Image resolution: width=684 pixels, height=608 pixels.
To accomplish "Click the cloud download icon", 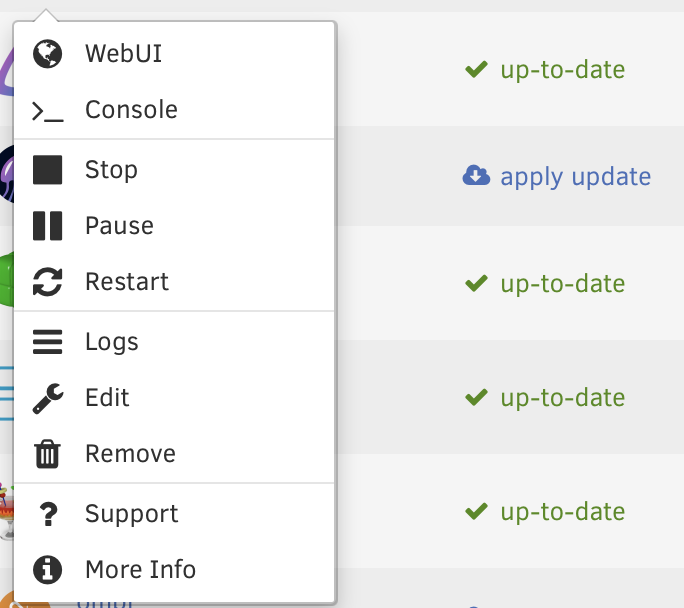I will pos(476,176).
